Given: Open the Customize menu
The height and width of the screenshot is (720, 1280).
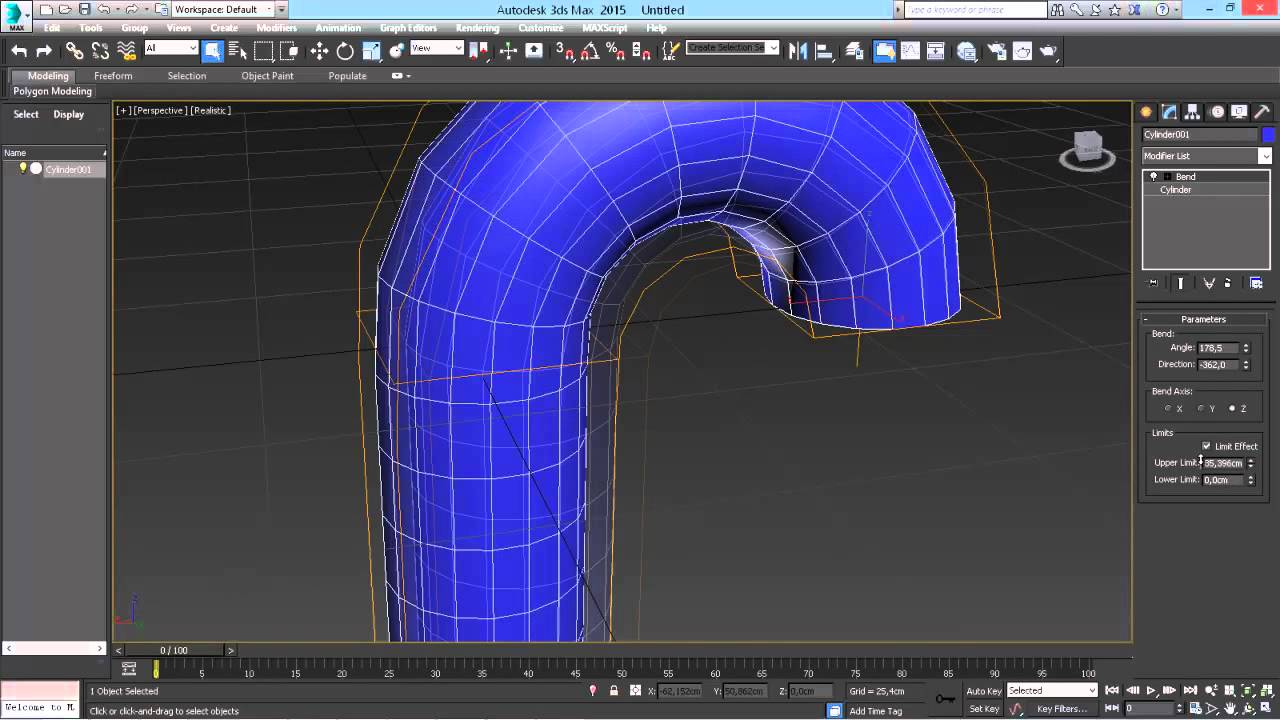Looking at the screenshot, I should 541,28.
